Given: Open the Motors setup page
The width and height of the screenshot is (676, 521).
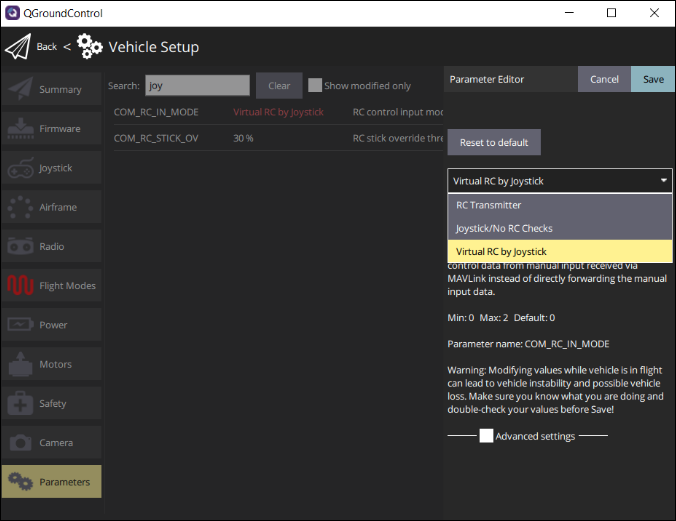Looking at the screenshot, I should click(x=51, y=364).
